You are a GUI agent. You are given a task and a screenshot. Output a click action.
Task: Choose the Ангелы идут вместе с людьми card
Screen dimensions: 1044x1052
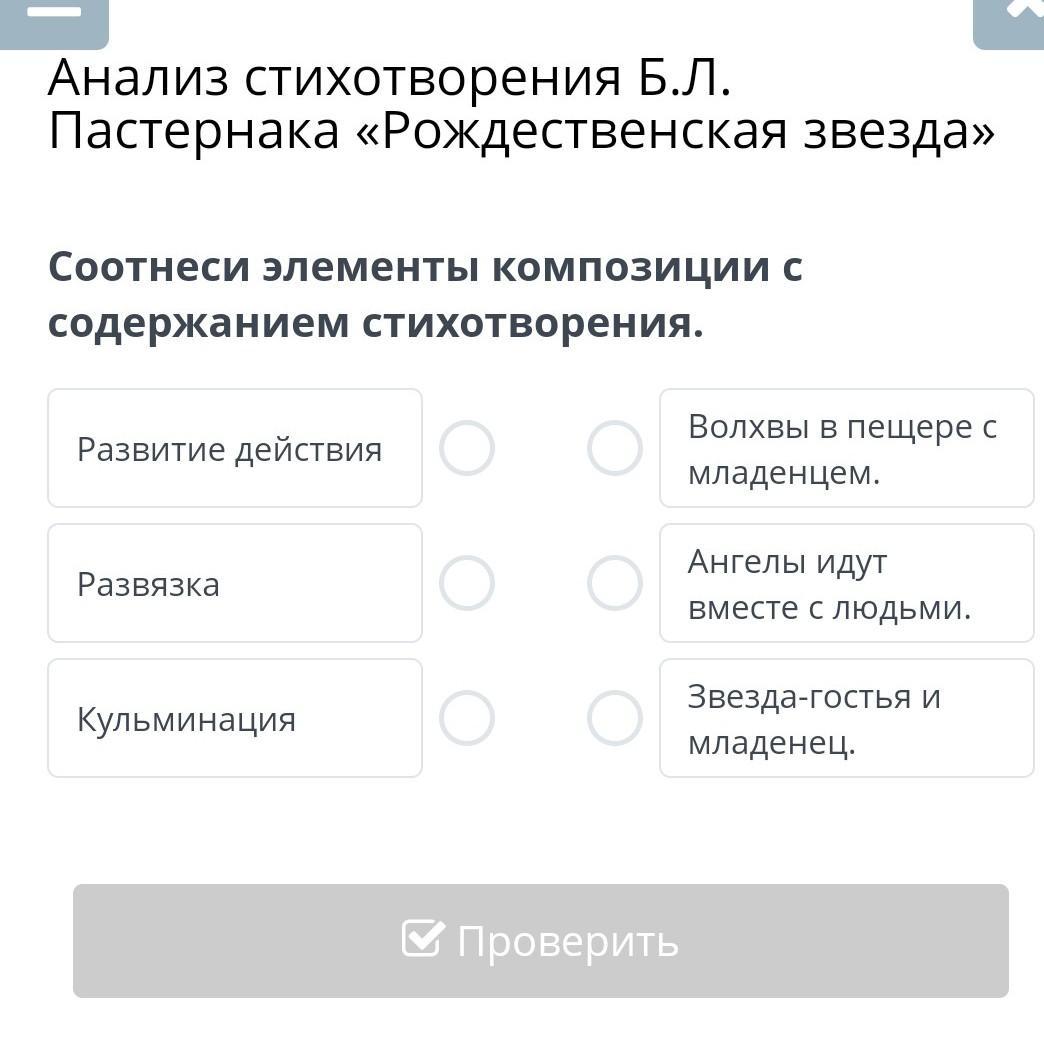(847, 583)
